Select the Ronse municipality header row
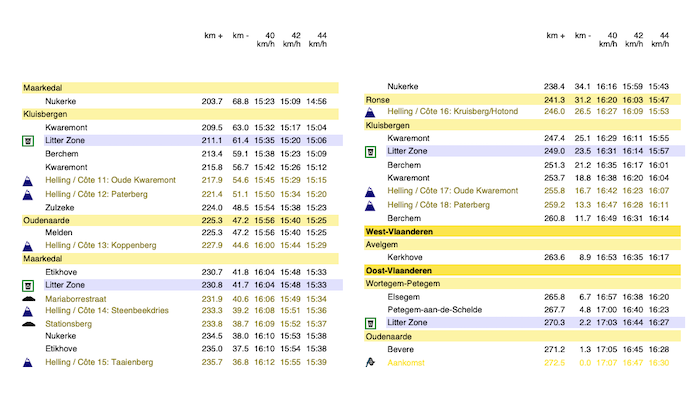Image resolution: width=700 pixels, height=394 pixels. pyautogui.click(x=522, y=100)
